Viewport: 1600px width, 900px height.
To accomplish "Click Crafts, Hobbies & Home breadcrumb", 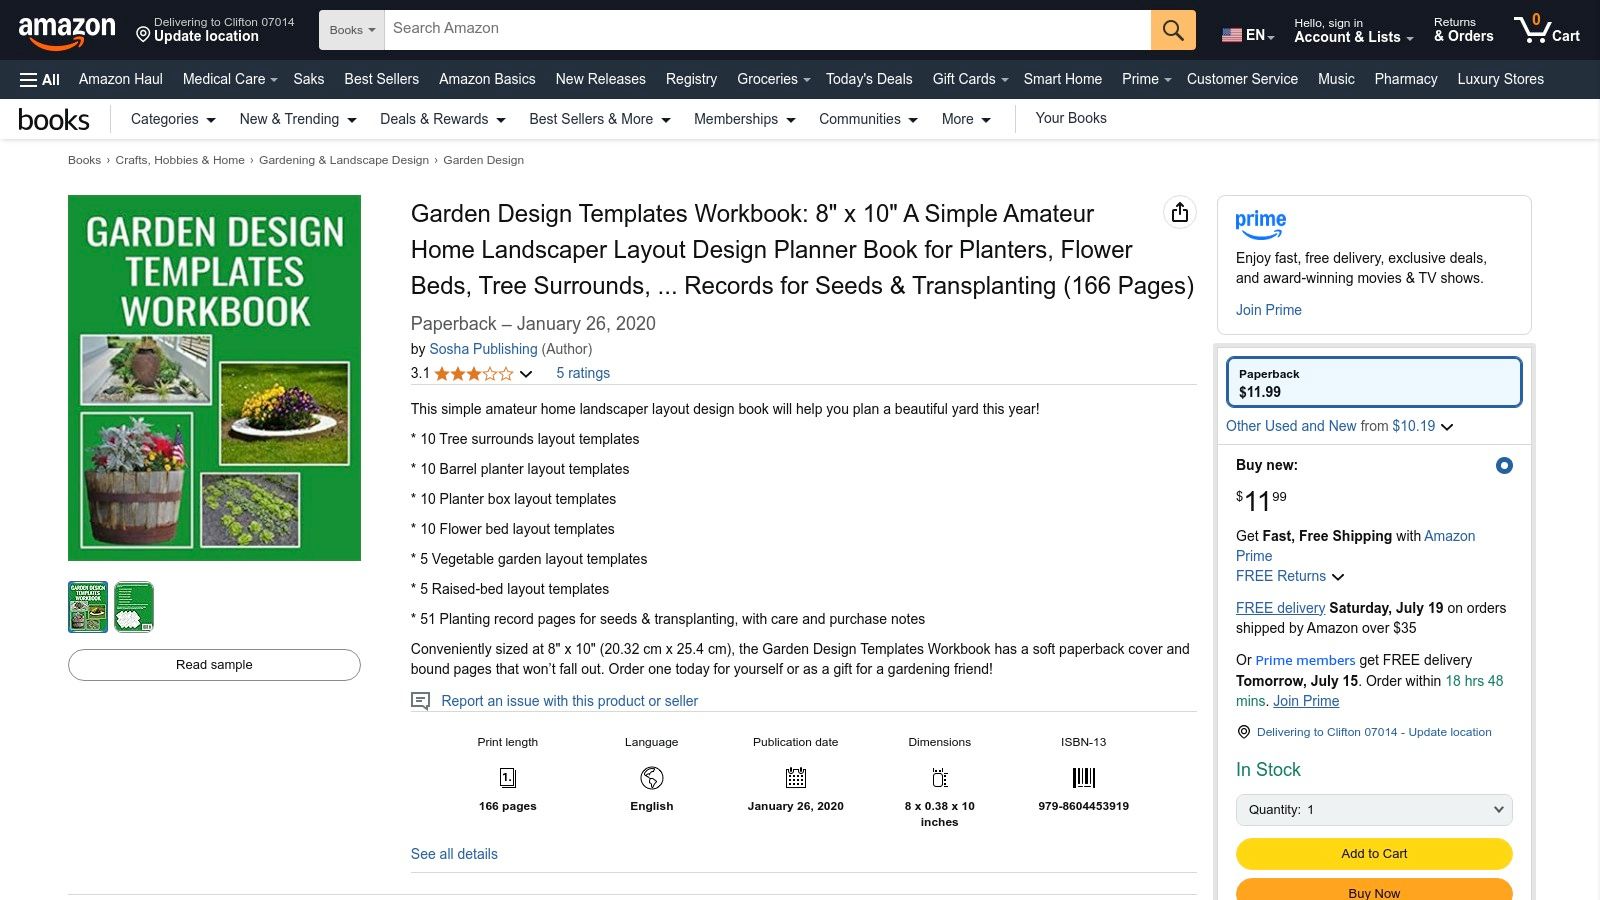I will (180, 160).
